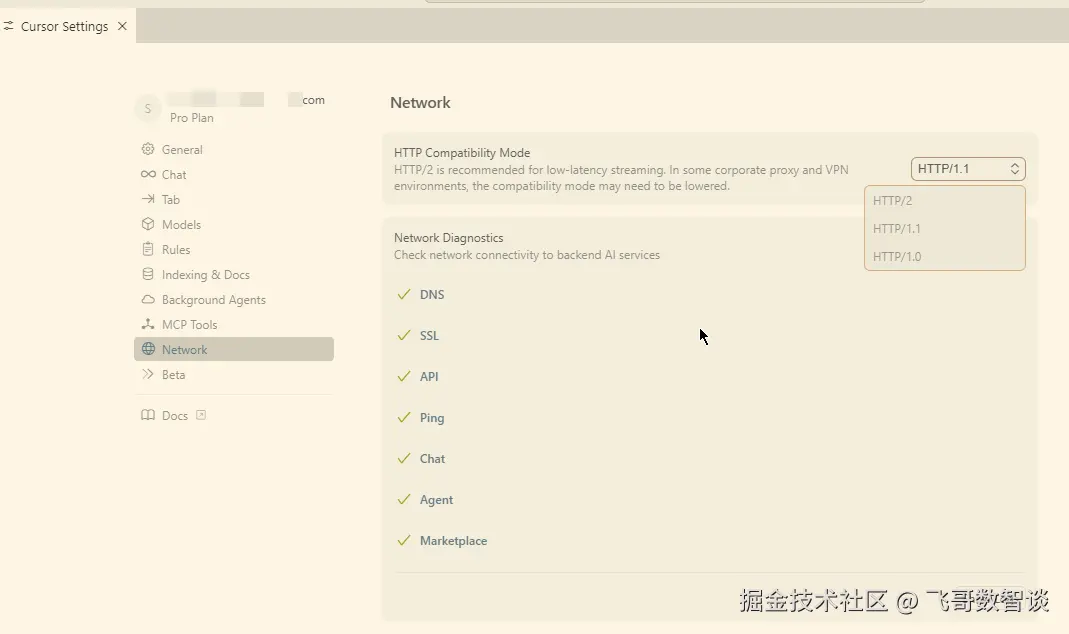1069x634 pixels.
Task: Click the API diagnostics entry
Action: pos(429,376)
